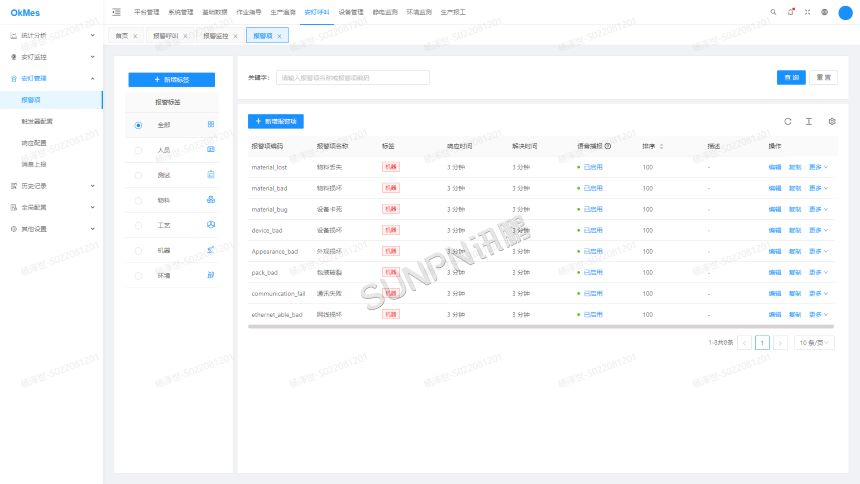Change table density with the row-height icon

809,121
